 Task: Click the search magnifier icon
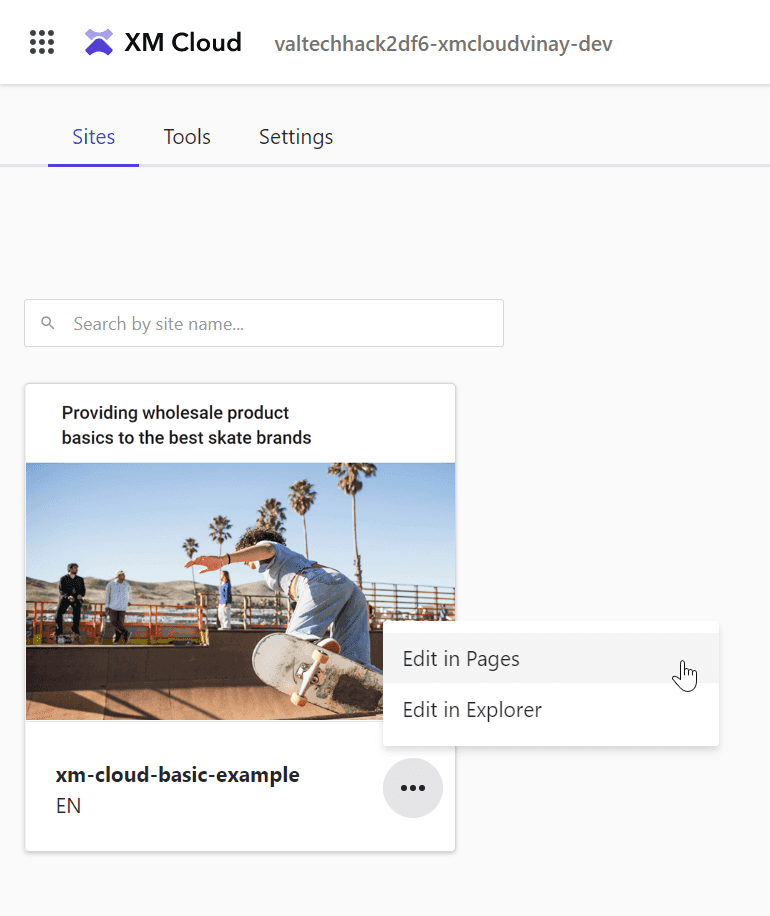[48, 323]
